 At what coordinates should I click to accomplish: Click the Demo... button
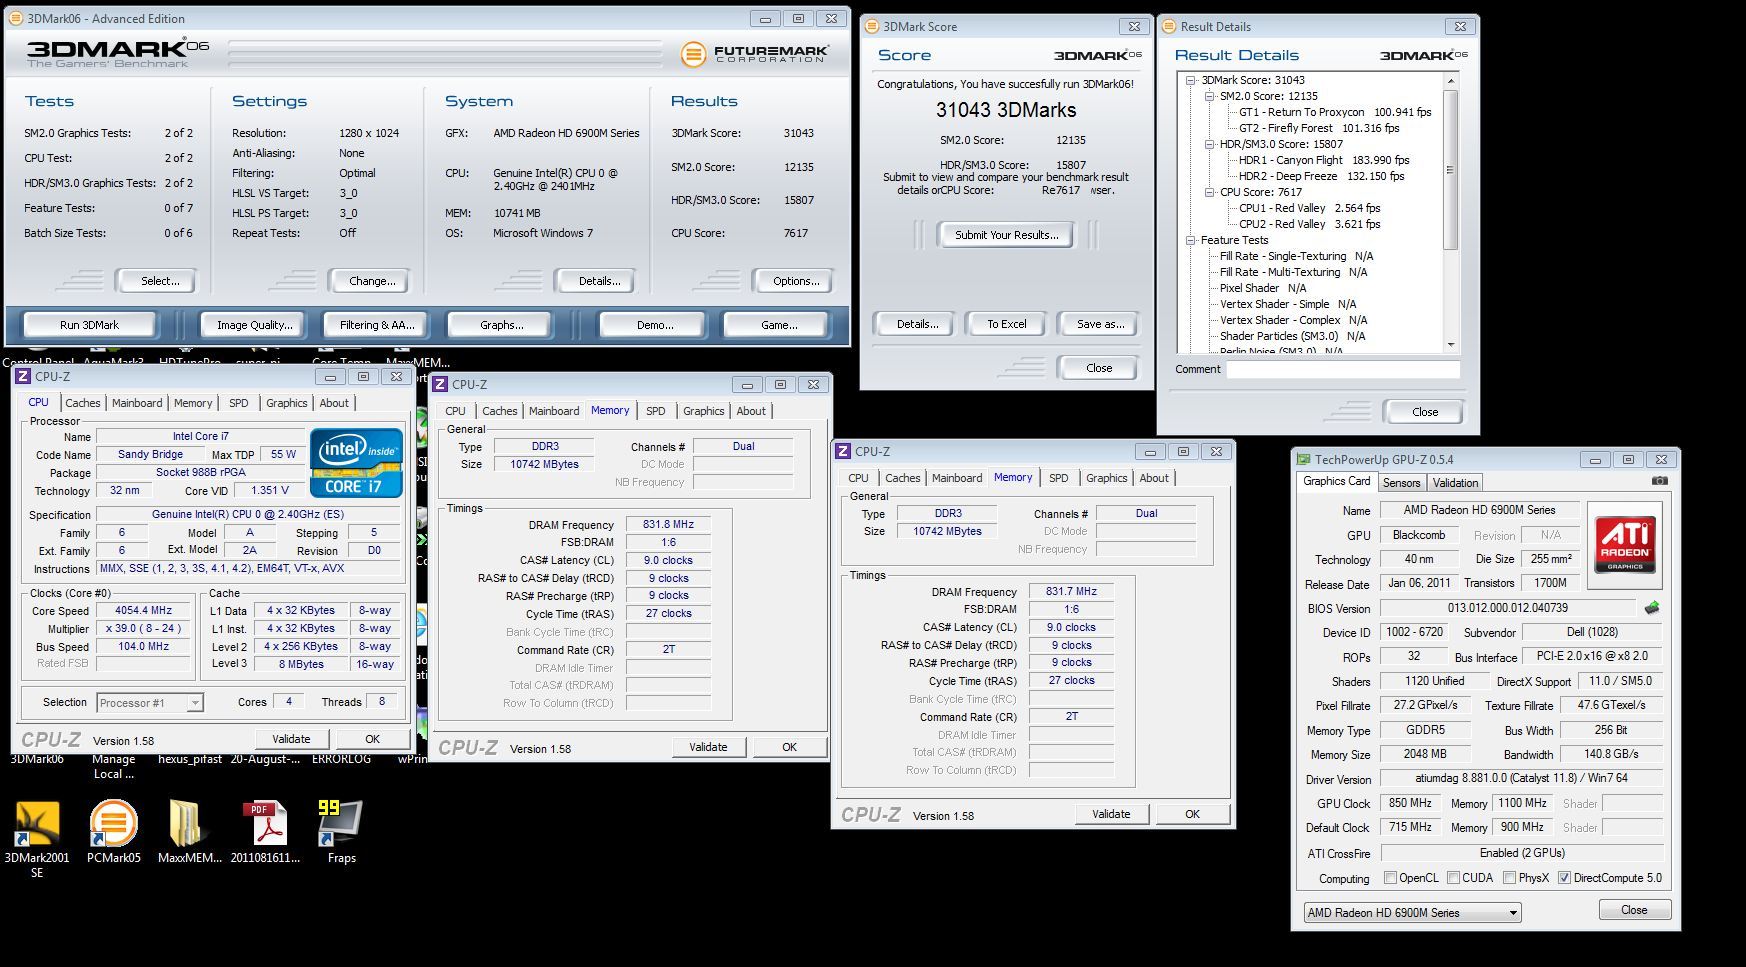pyautogui.click(x=655, y=325)
